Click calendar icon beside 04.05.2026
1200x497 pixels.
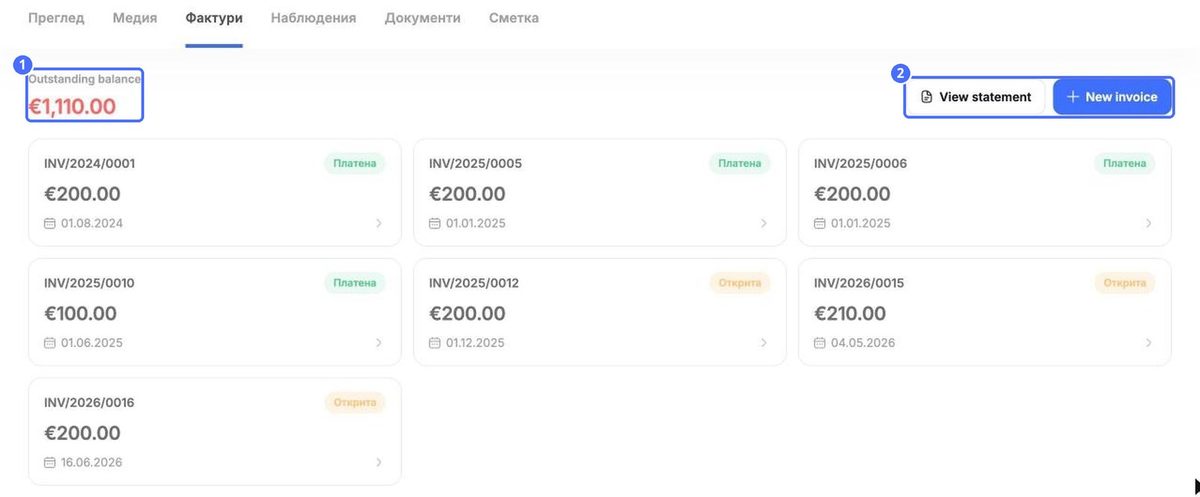(820, 343)
